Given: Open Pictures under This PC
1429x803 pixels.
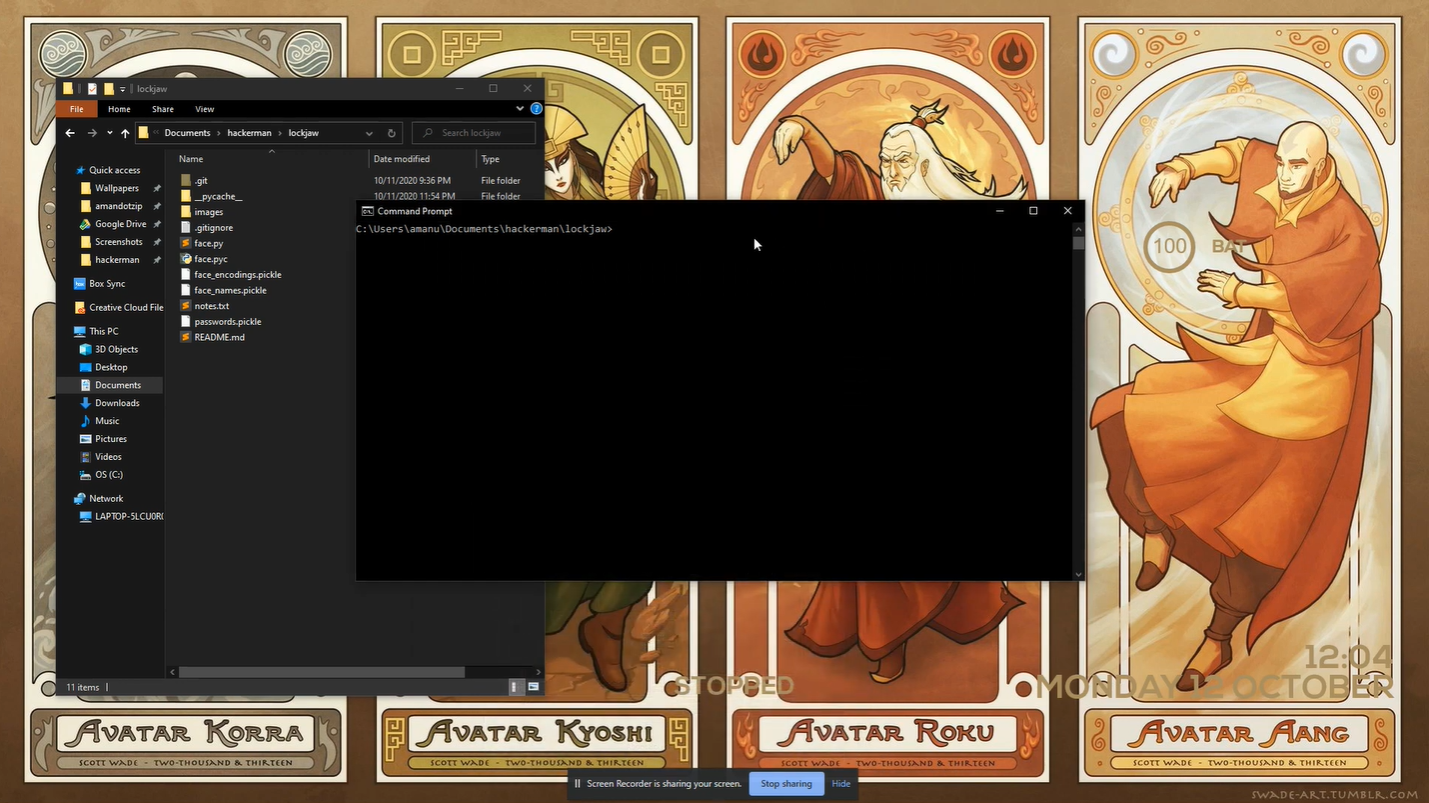Looking at the screenshot, I should point(110,439).
